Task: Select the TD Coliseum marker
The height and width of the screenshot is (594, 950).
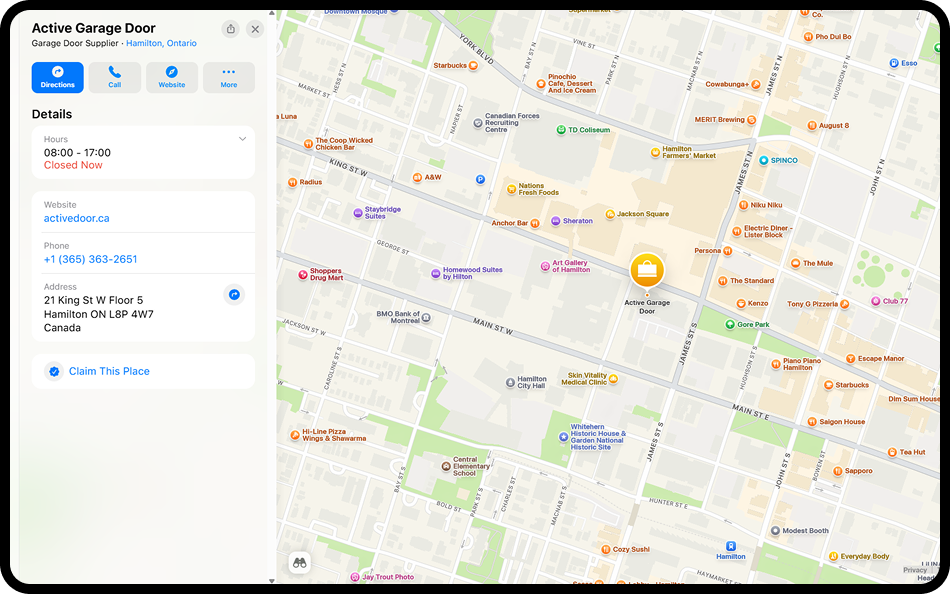Action: coord(561,130)
